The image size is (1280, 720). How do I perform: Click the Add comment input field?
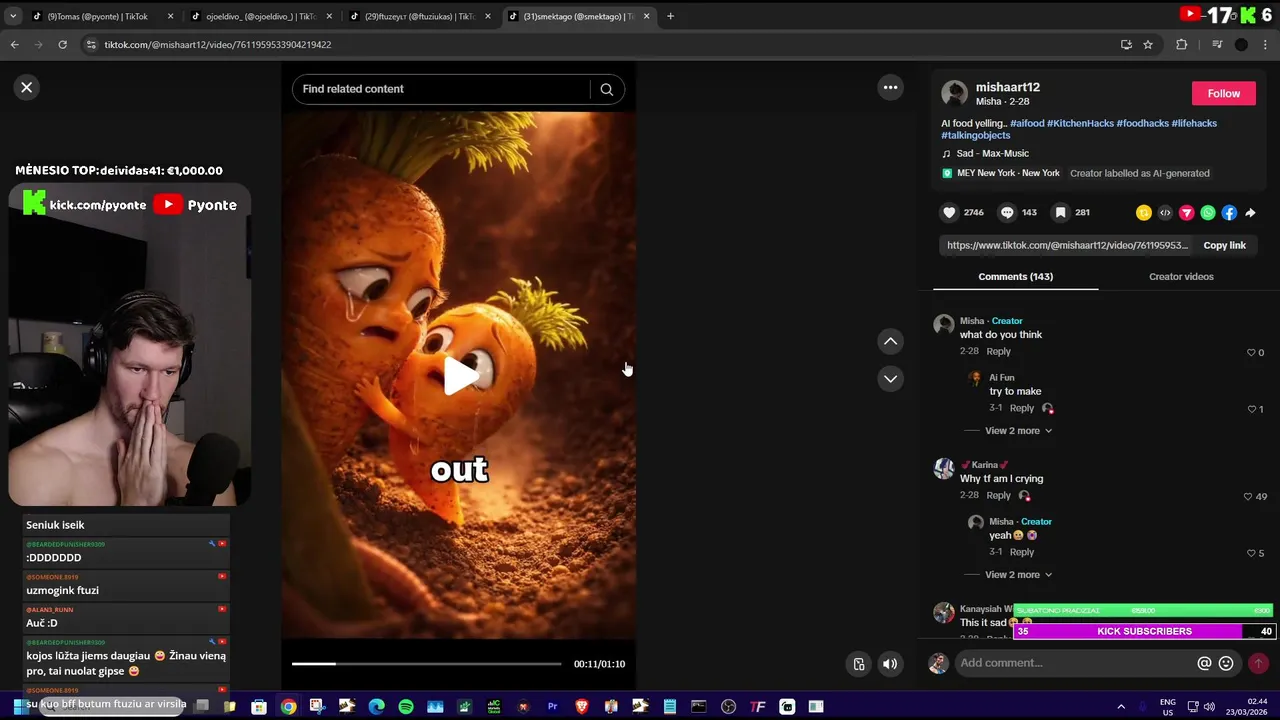tap(1074, 663)
